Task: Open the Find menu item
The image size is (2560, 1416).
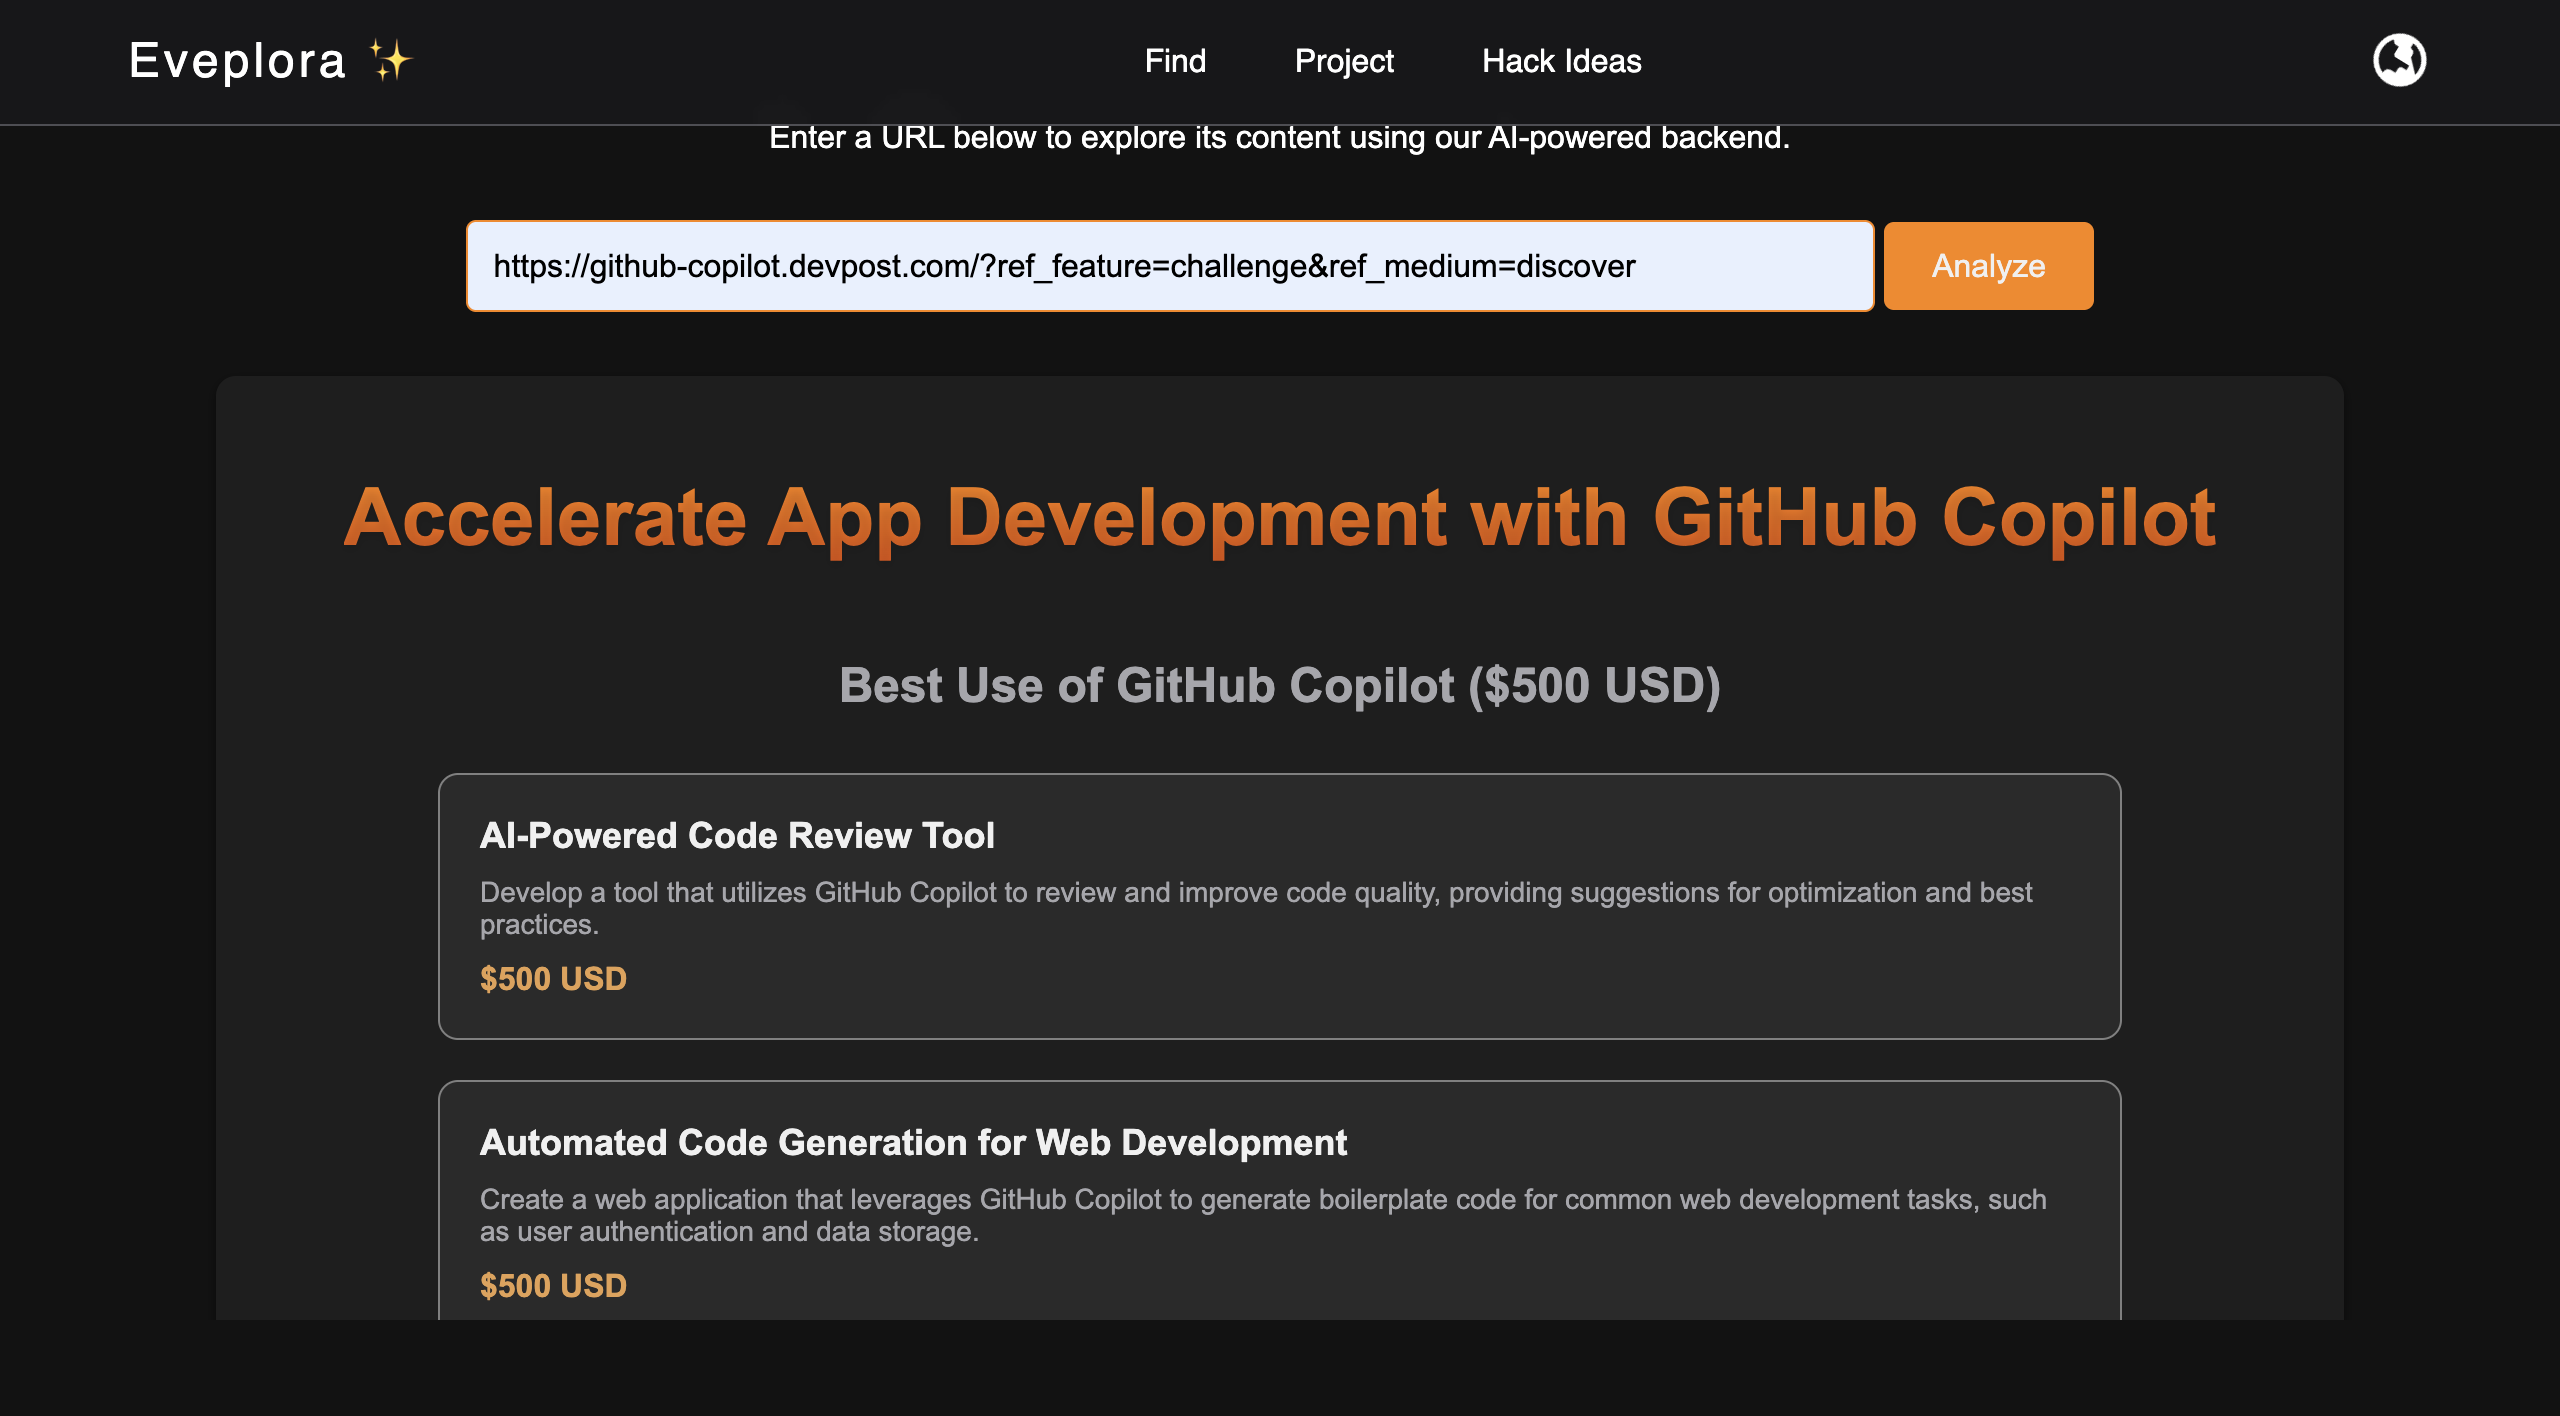Action: click(1175, 61)
